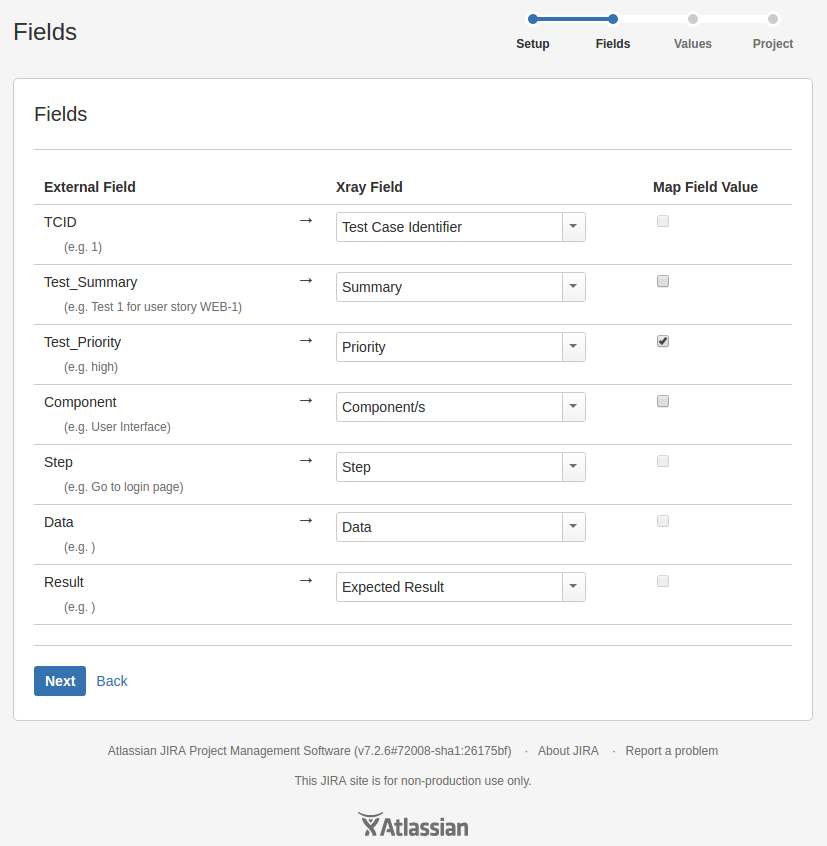Click the Fields step circle marker

[613, 19]
